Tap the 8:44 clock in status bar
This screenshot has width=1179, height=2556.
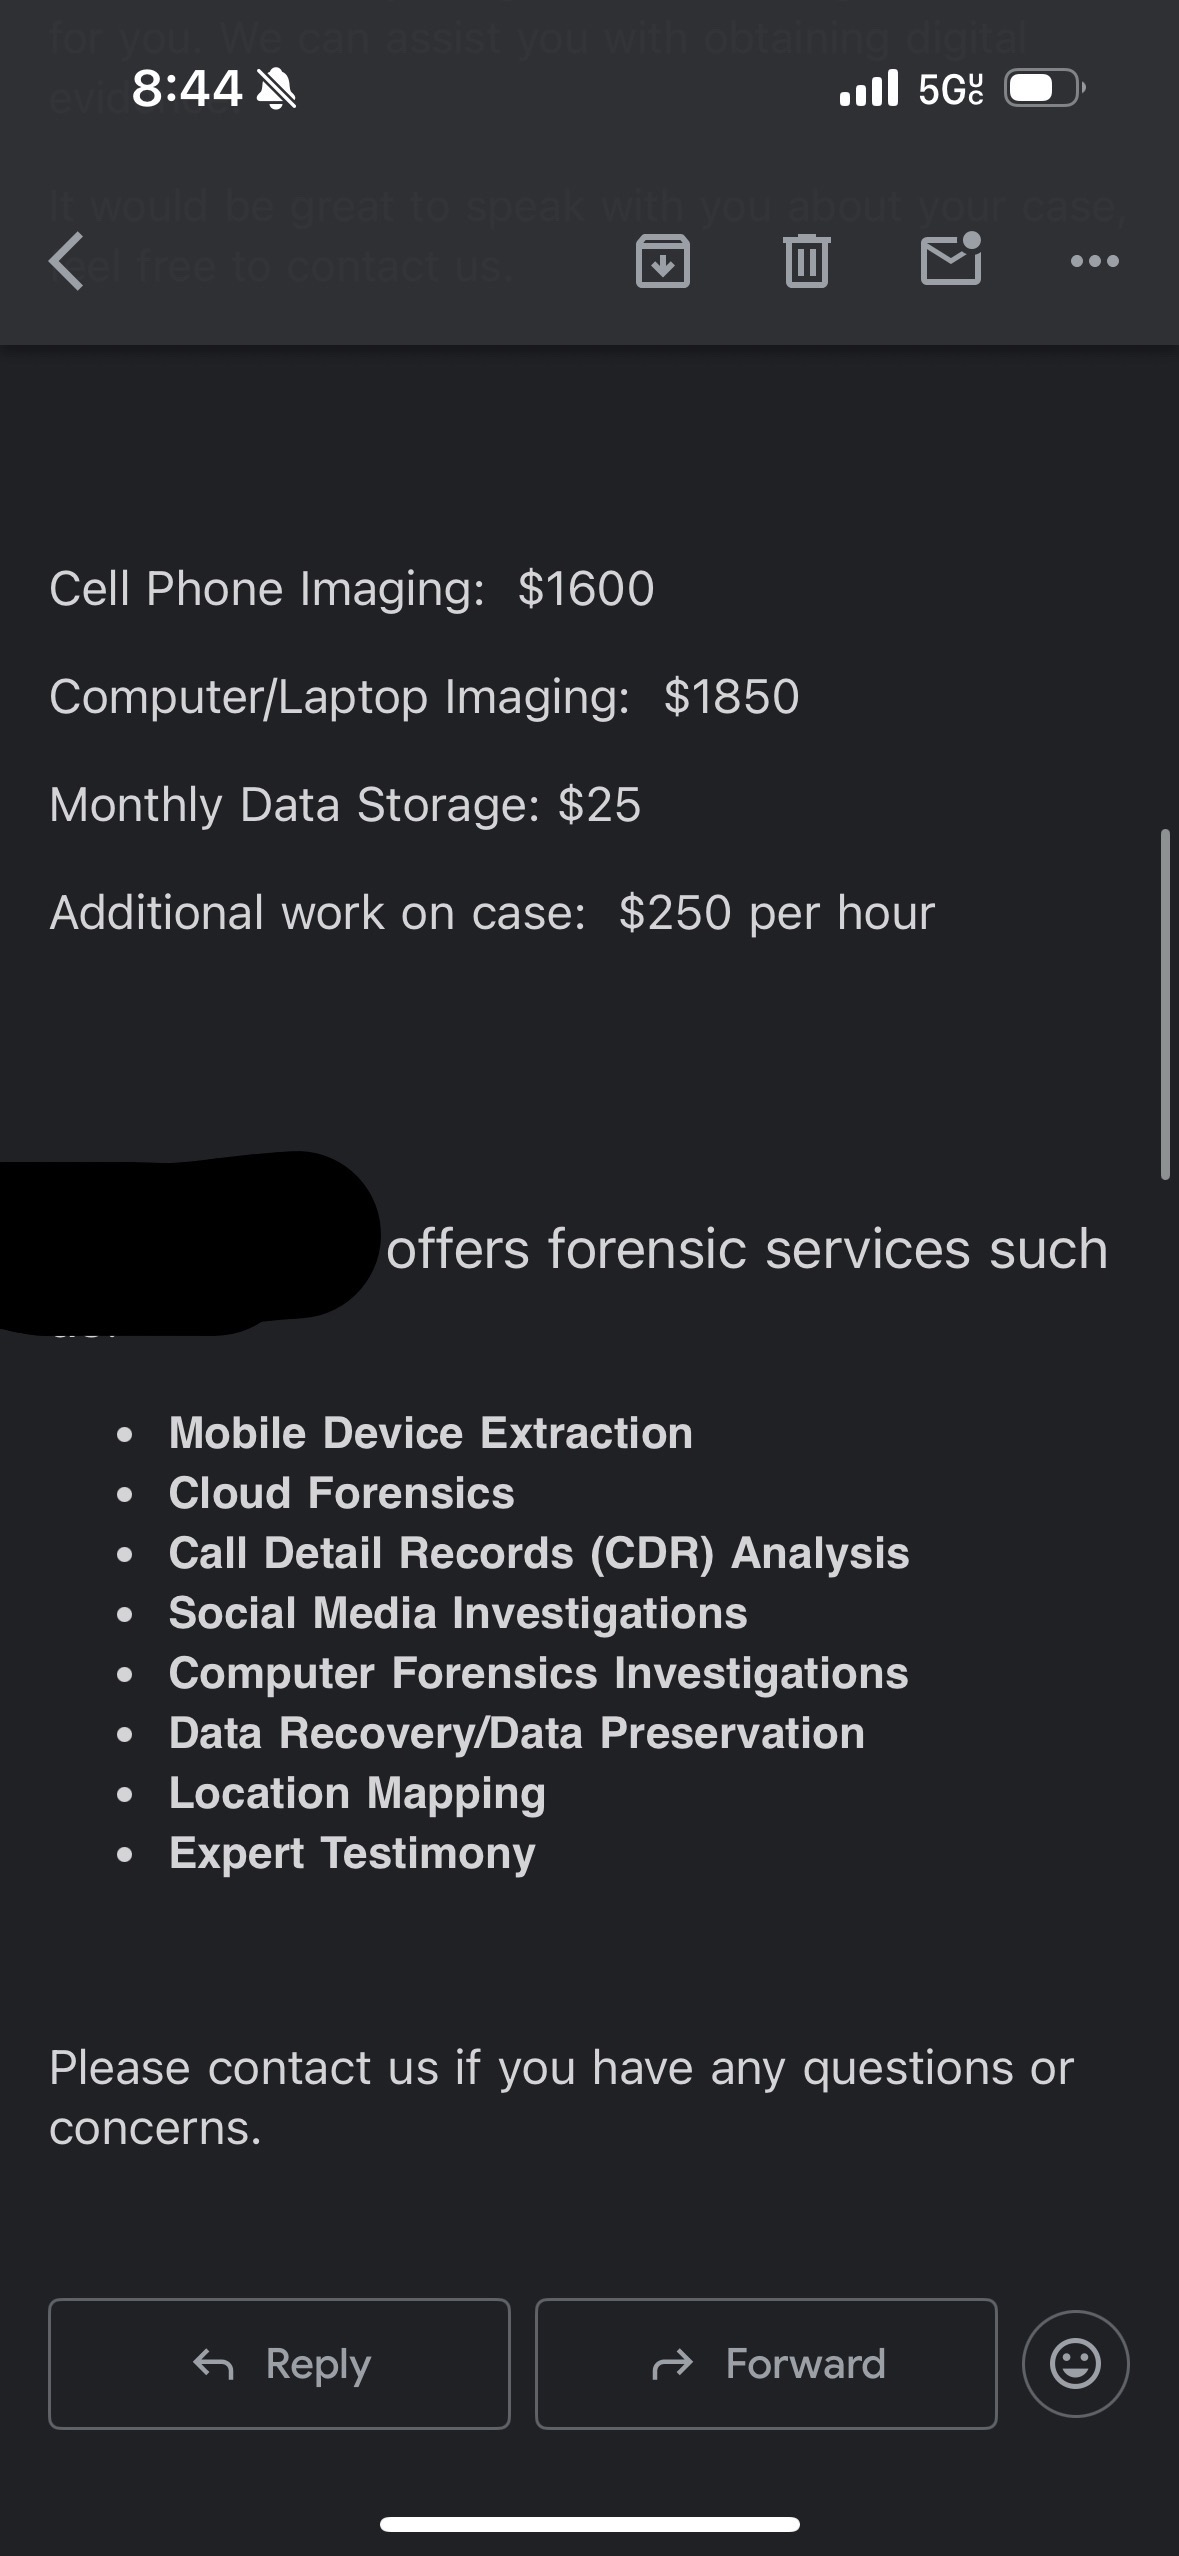pos(187,90)
